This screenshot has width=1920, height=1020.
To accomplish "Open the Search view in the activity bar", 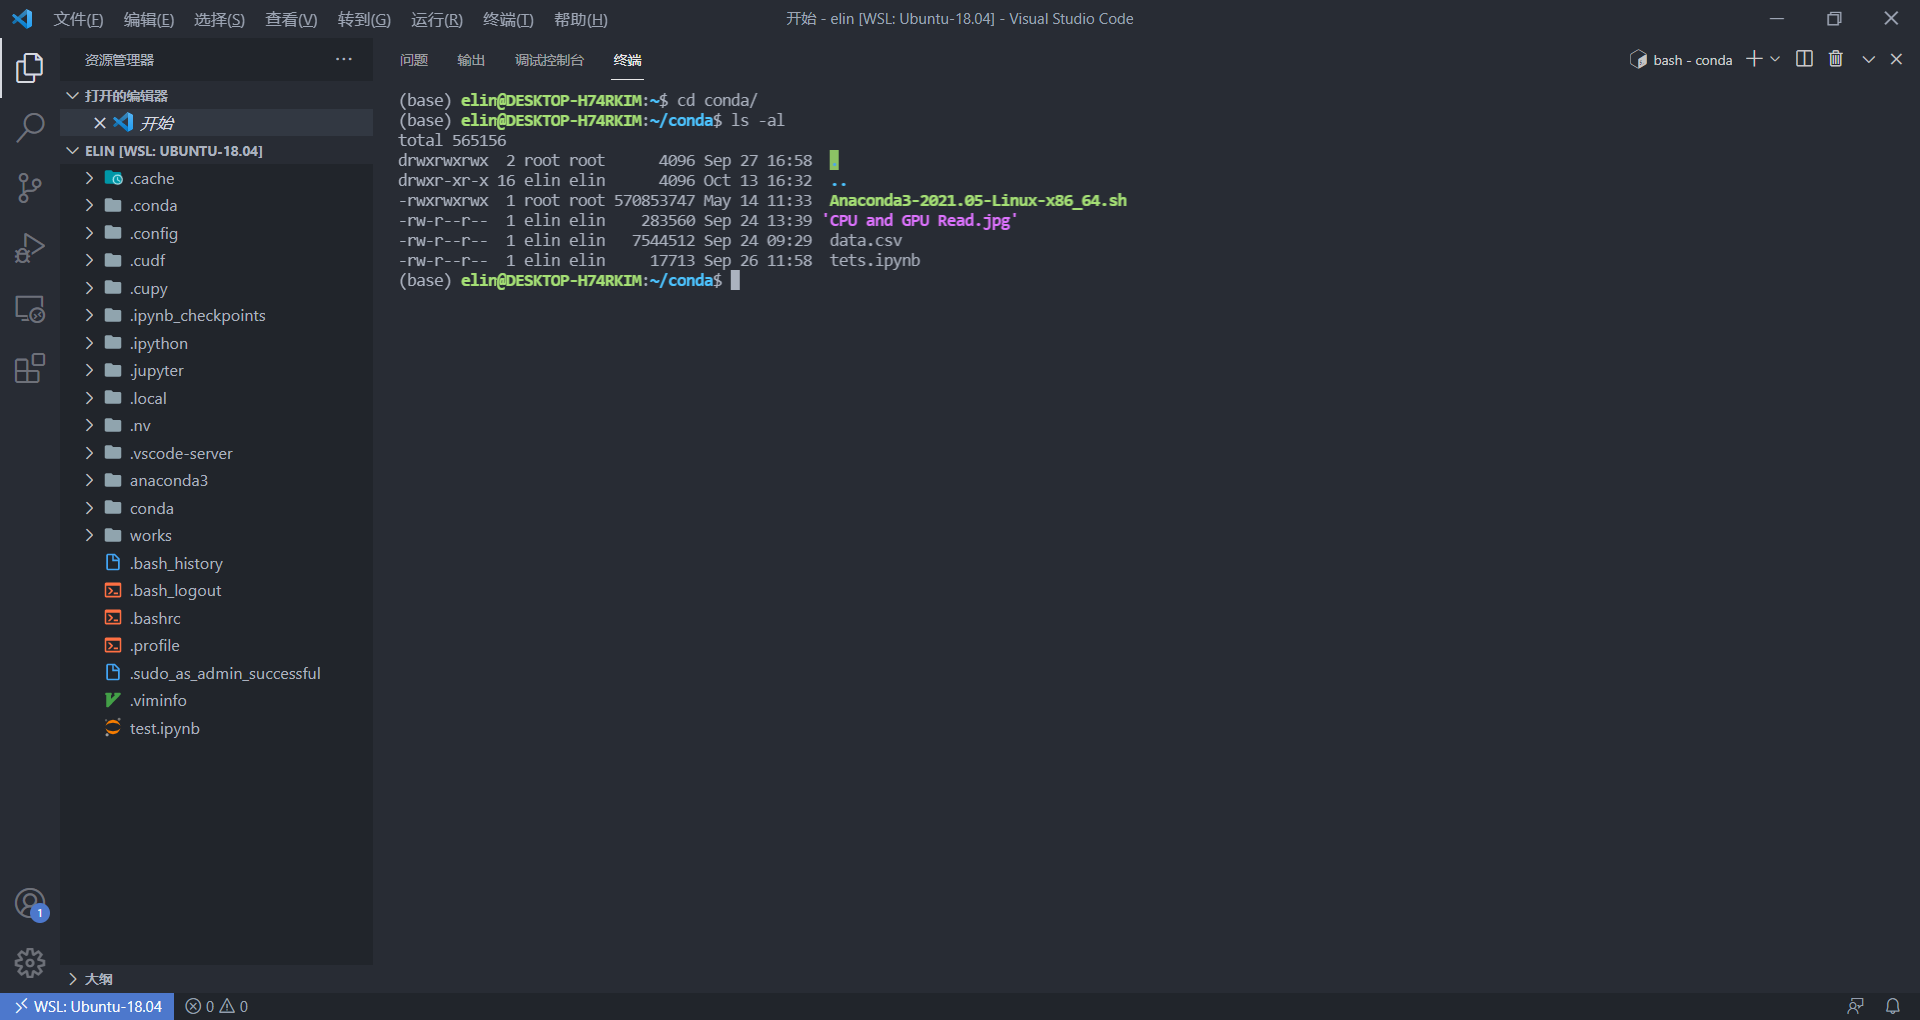I will click(x=30, y=128).
